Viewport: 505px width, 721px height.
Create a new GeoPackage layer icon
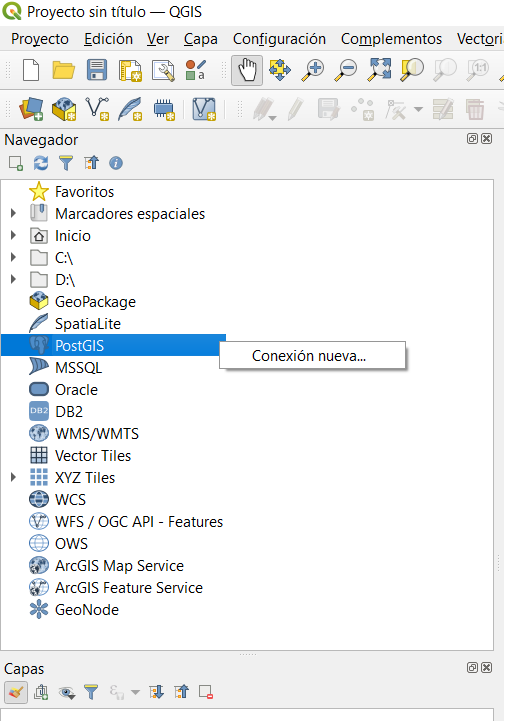(x=64, y=109)
